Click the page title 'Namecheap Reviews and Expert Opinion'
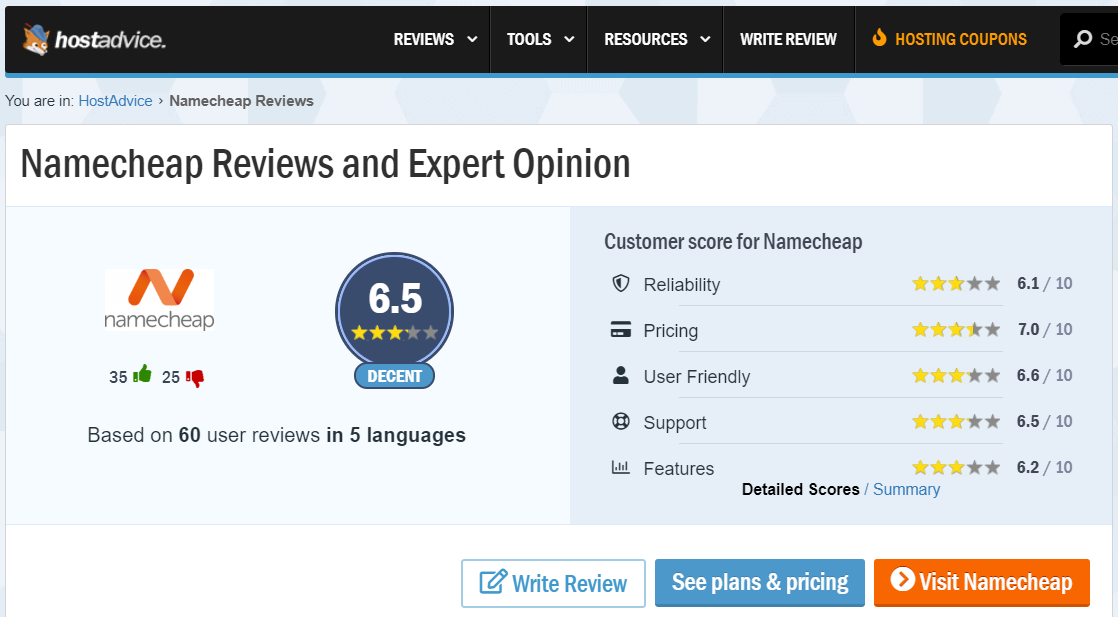Viewport: 1118px width, 617px height. (325, 164)
